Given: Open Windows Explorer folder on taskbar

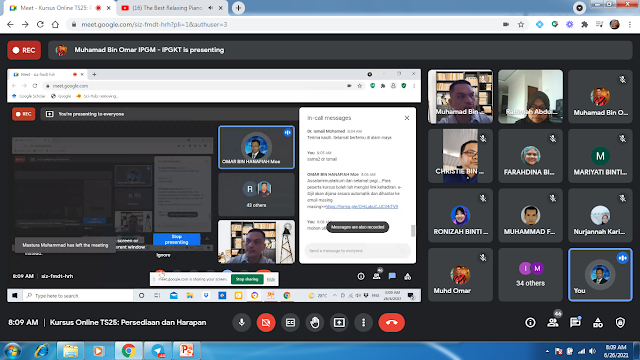Looking at the screenshot, I should pyautogui.click(x=70, y=351).
